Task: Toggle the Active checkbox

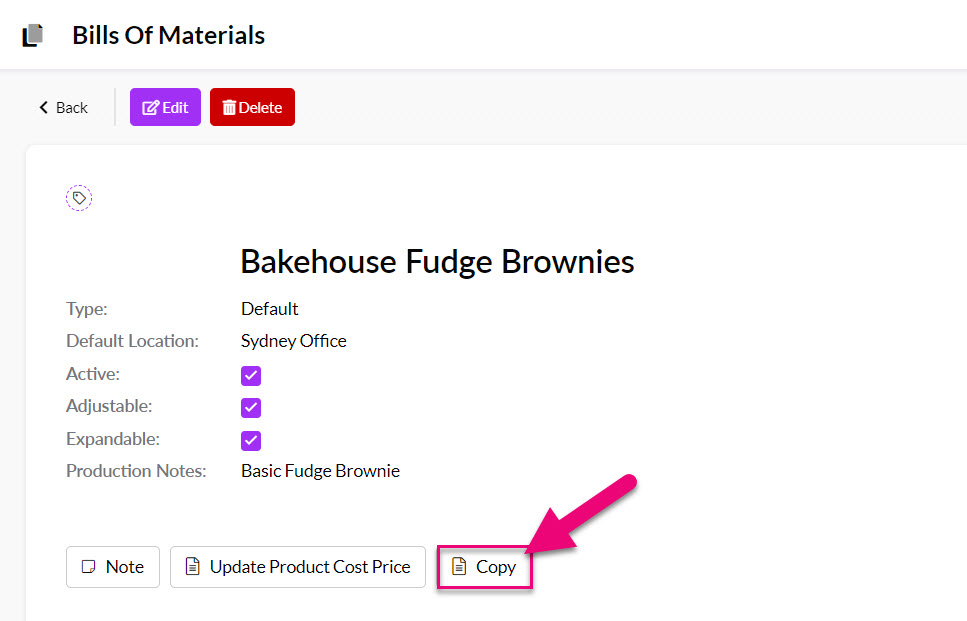Action: coord(251,376)
